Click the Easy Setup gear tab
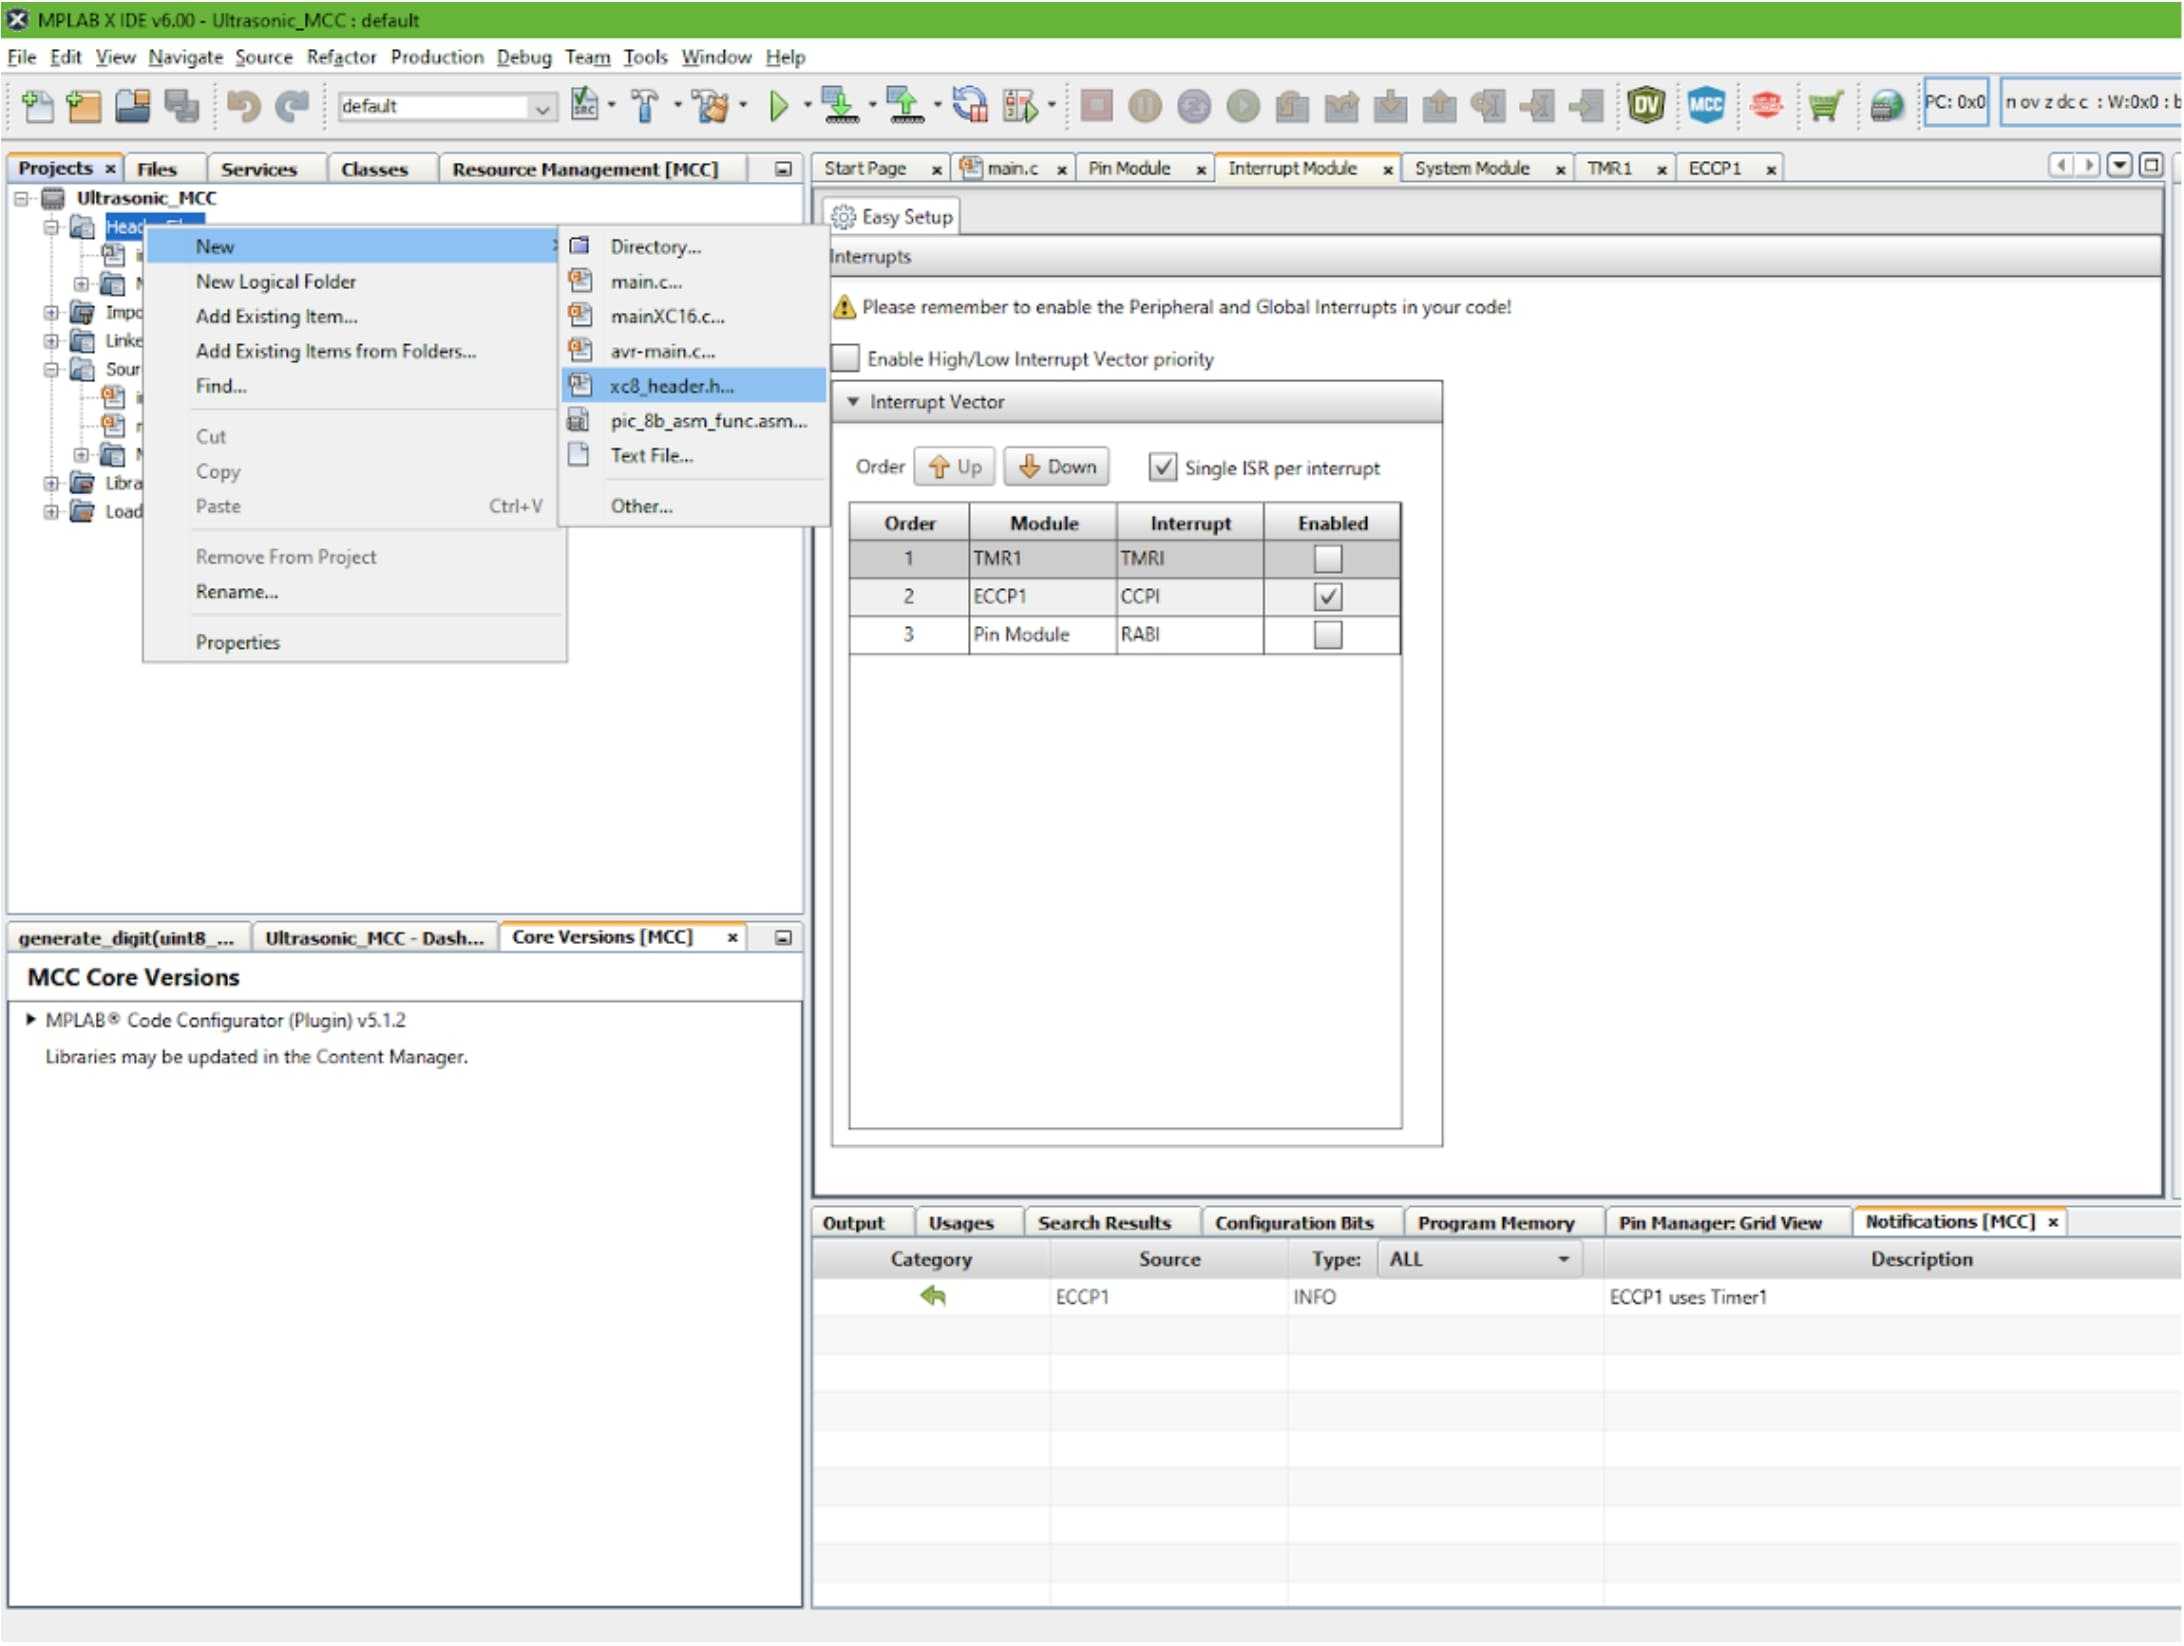This screenshot has width=2184, height=1646. pos(892,217)
